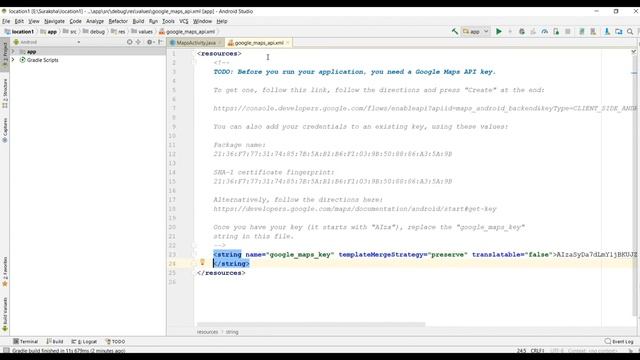The width and height of the screenshot is (640, 360).
Task: Click the Search Everywhere magnifier icon
Action: [x=630, y=31]
